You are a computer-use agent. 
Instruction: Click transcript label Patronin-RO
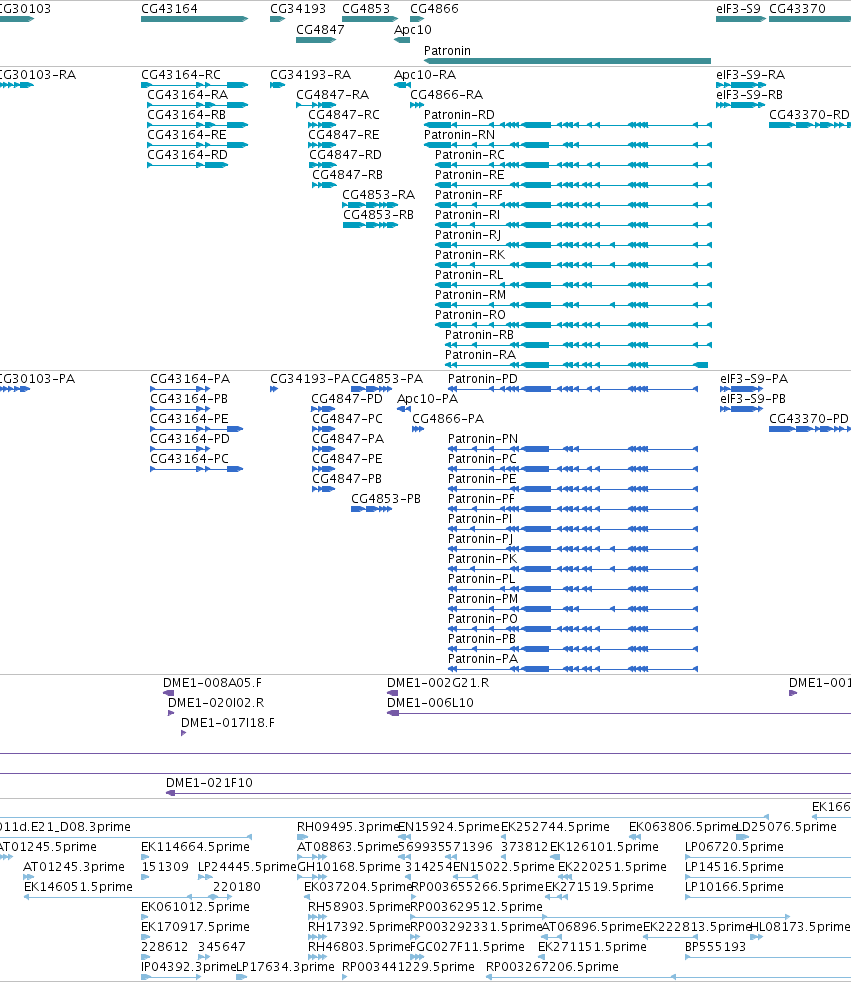point(470,315)
